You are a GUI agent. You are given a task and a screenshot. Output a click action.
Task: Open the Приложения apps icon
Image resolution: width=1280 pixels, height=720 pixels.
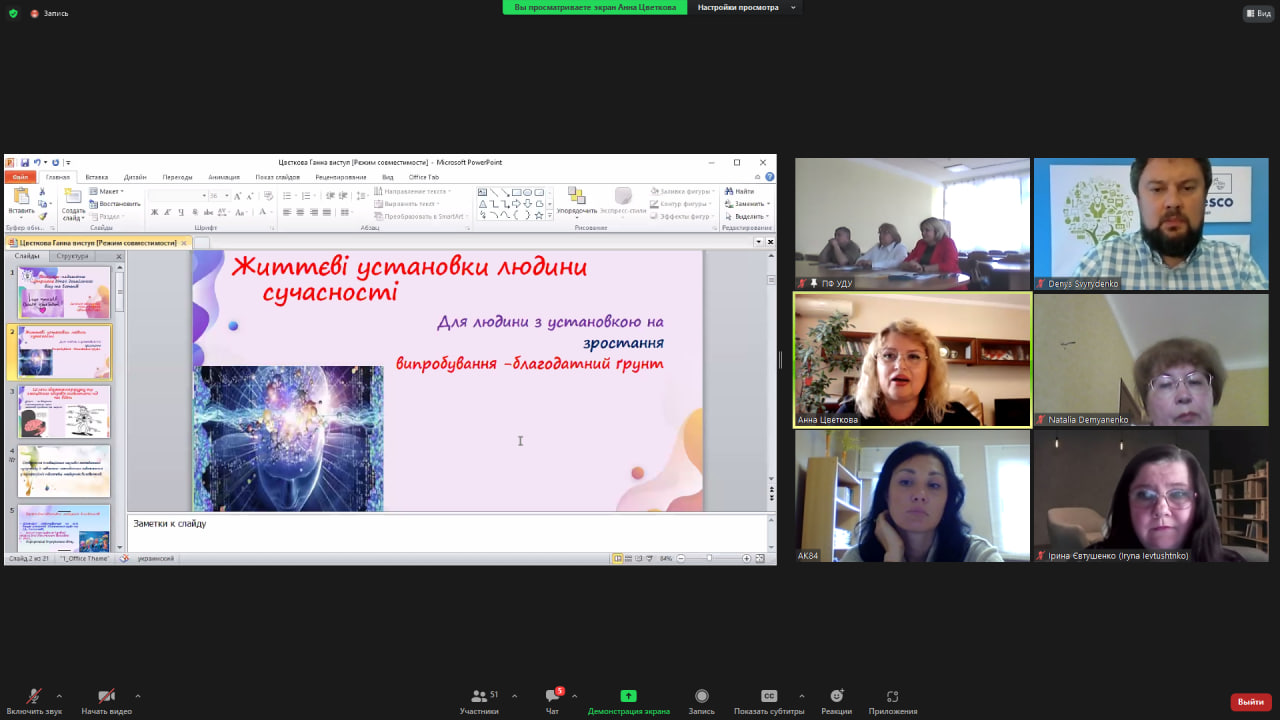click(x=892, y=697)
